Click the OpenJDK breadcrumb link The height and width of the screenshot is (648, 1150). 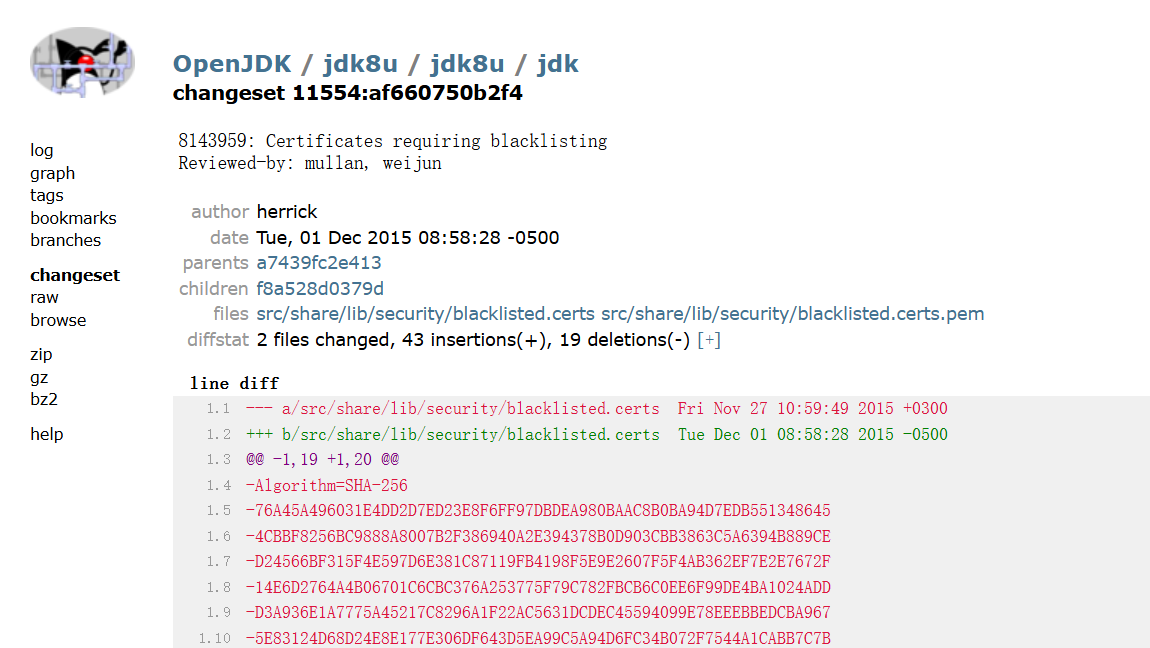(x=231, y=62)
